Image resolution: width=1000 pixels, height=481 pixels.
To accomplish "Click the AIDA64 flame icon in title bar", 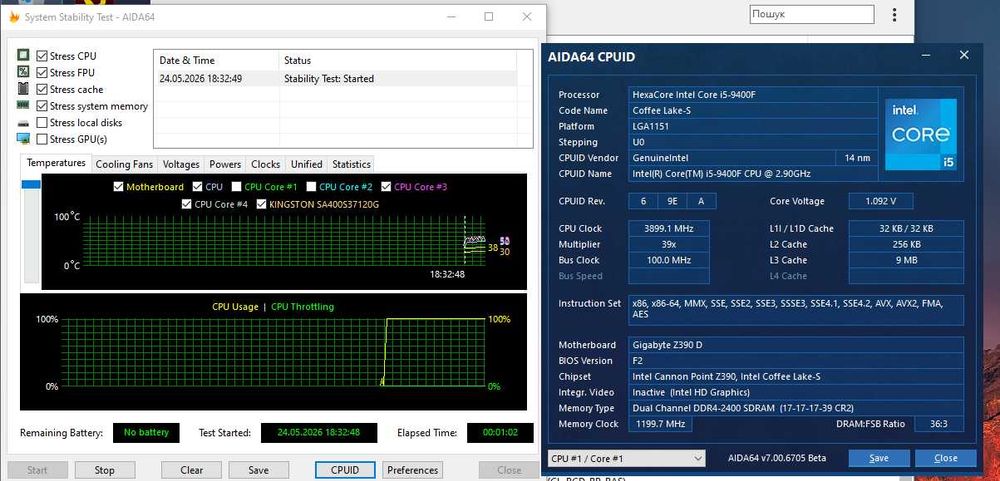I will coord(13,17).
